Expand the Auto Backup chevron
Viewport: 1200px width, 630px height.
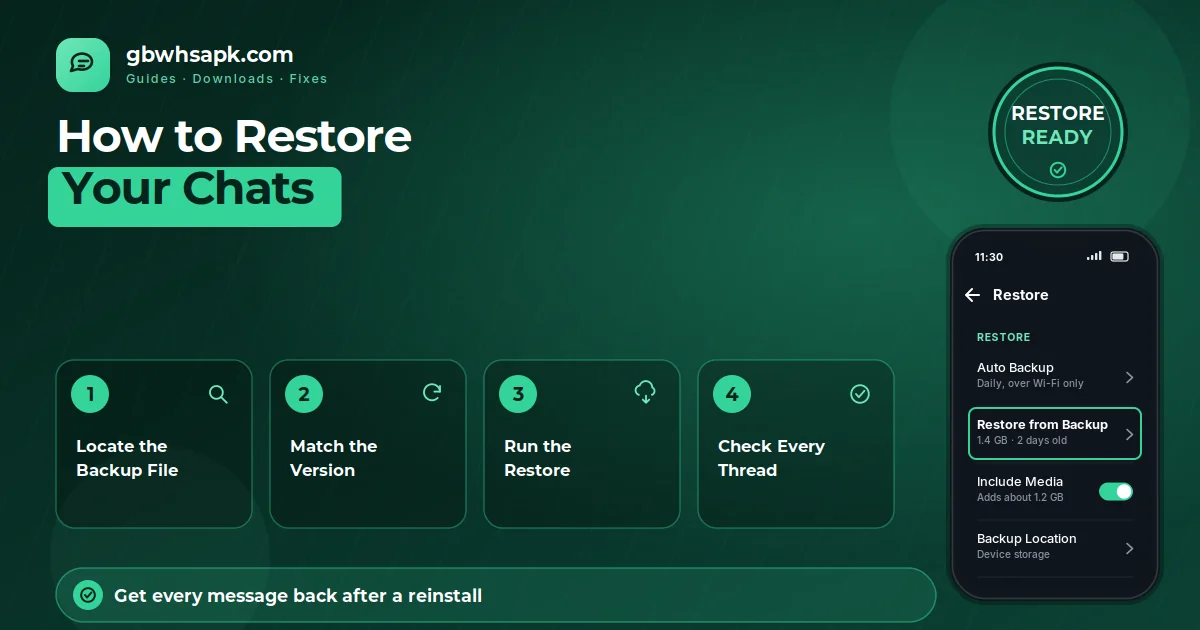(1129, 377)
